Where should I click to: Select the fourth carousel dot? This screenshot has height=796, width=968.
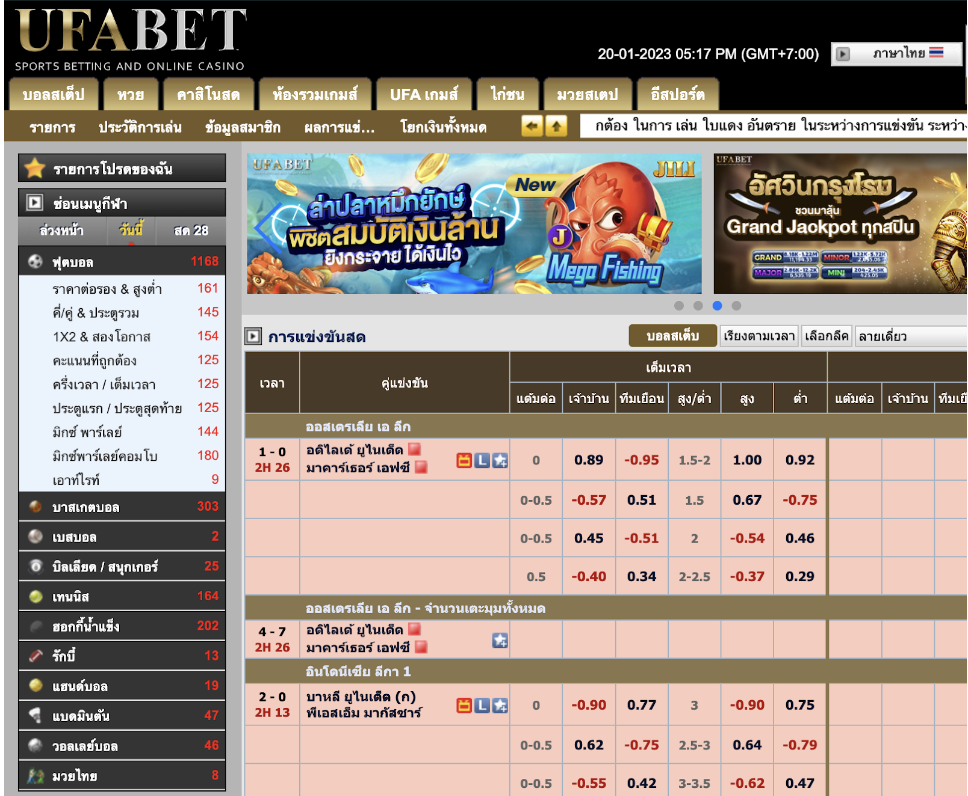coord(736,306)
